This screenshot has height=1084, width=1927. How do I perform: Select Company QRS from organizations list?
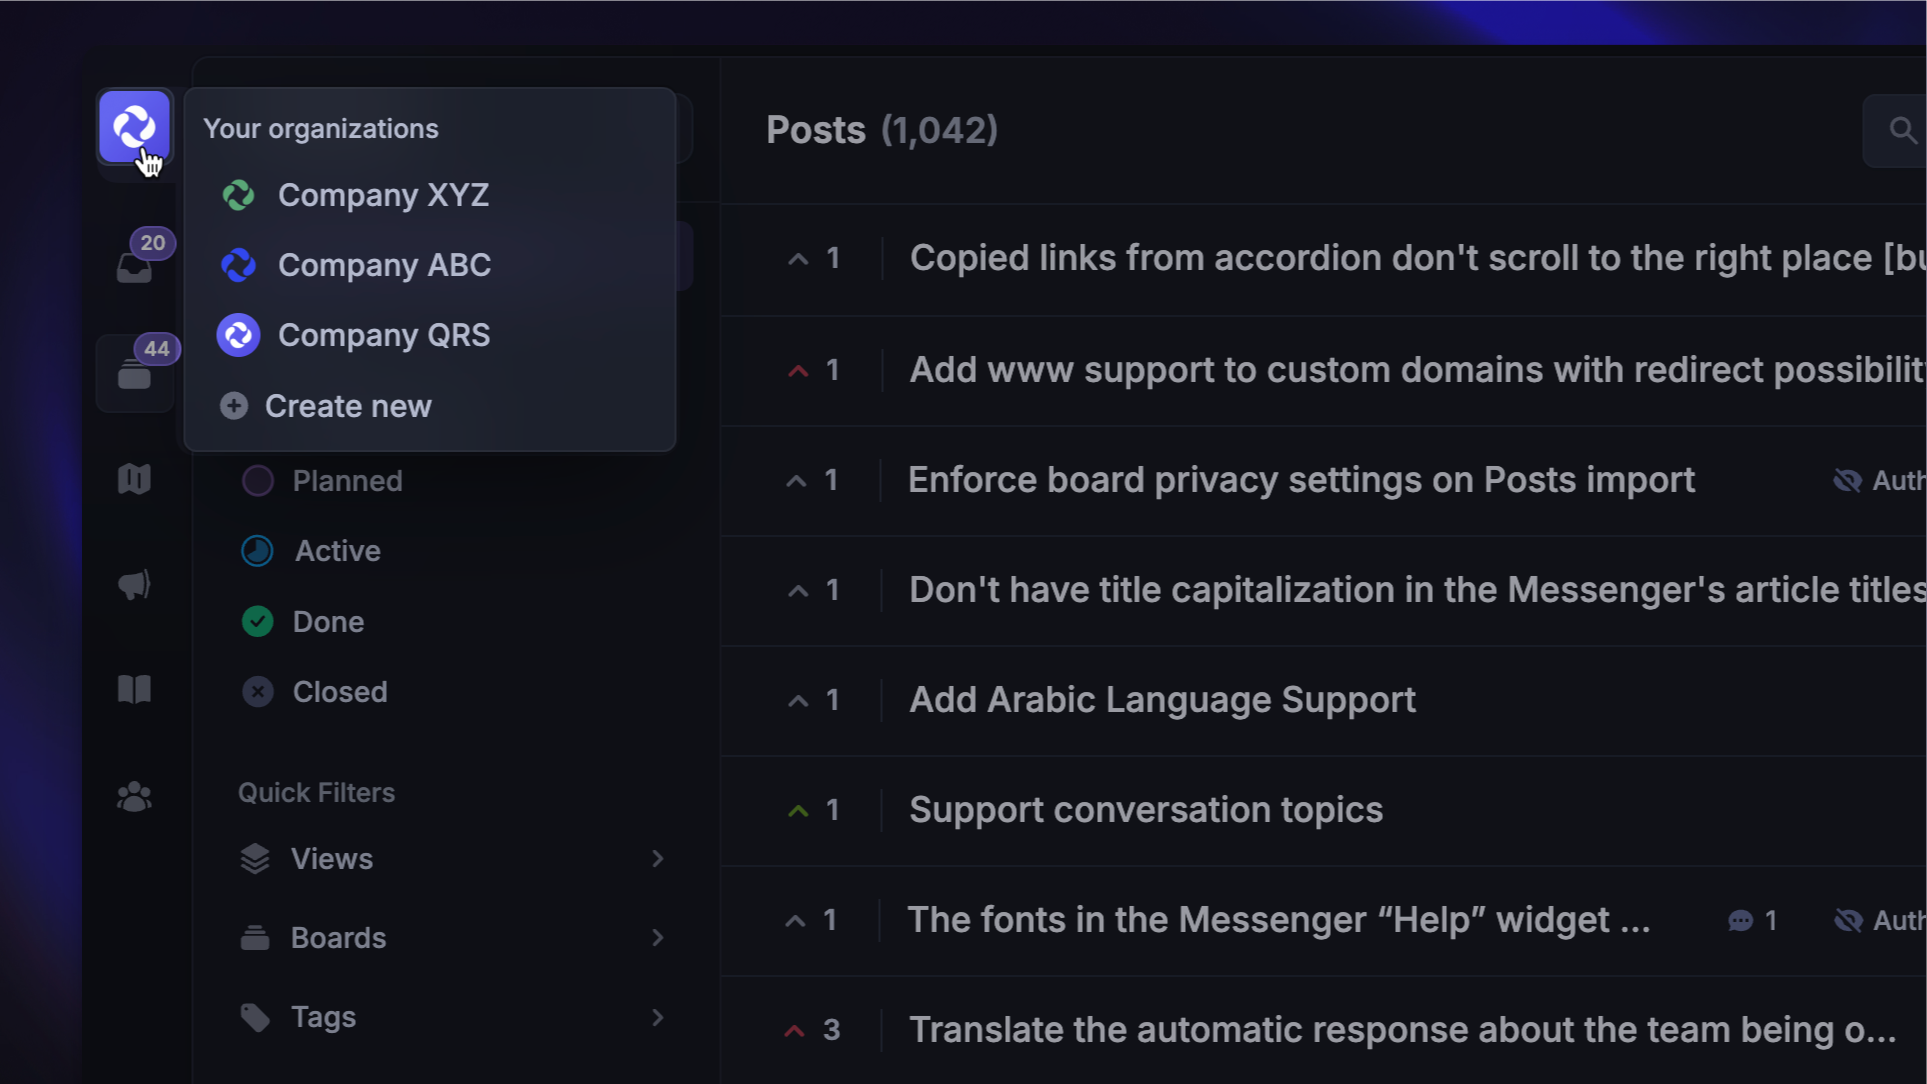point(384,335)
